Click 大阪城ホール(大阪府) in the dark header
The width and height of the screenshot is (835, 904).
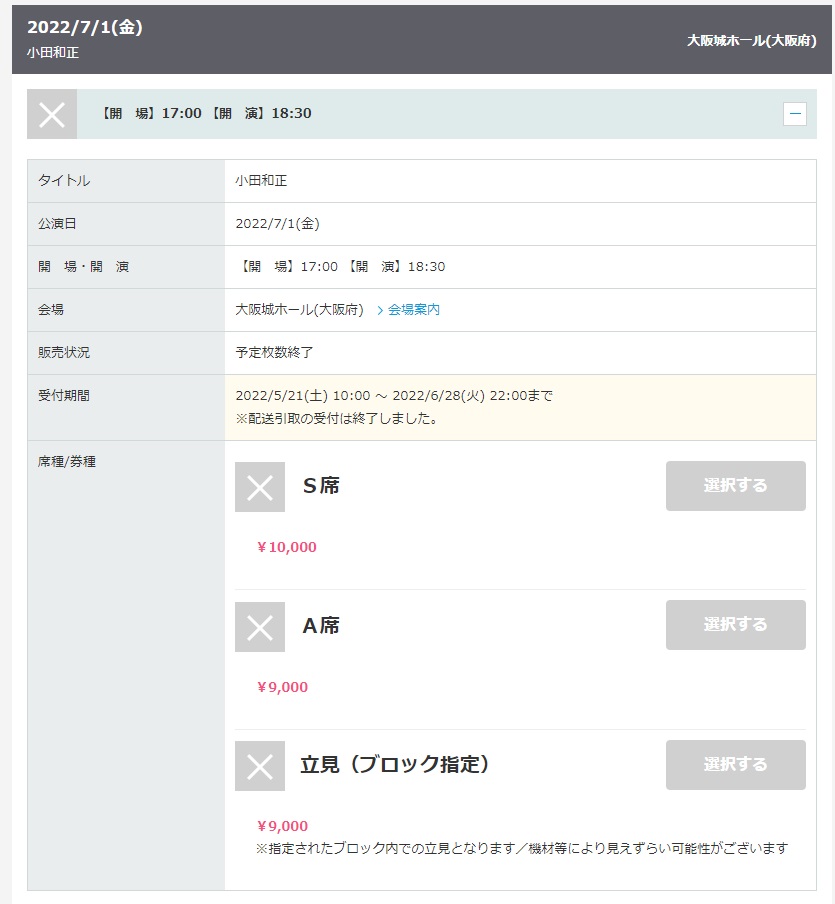tap(751, 40)
